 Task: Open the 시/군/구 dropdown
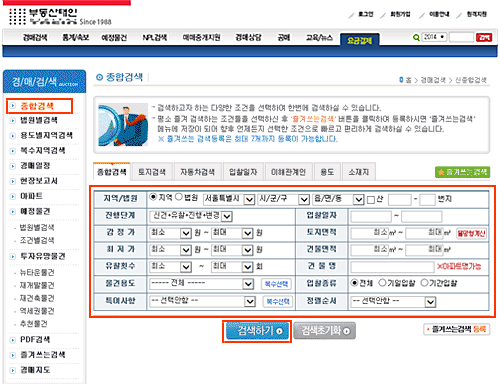click(x=283, y=199)
